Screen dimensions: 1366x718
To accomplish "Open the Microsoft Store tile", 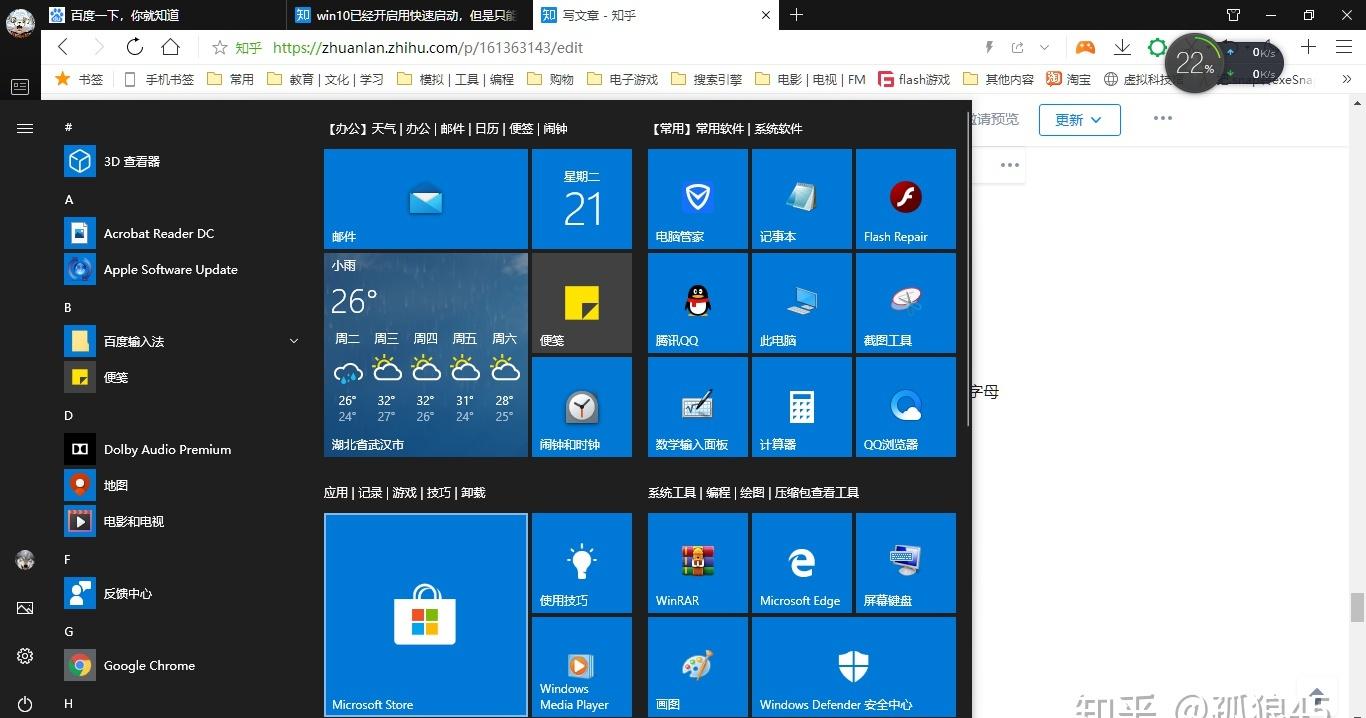I will [x=426, y=615].
